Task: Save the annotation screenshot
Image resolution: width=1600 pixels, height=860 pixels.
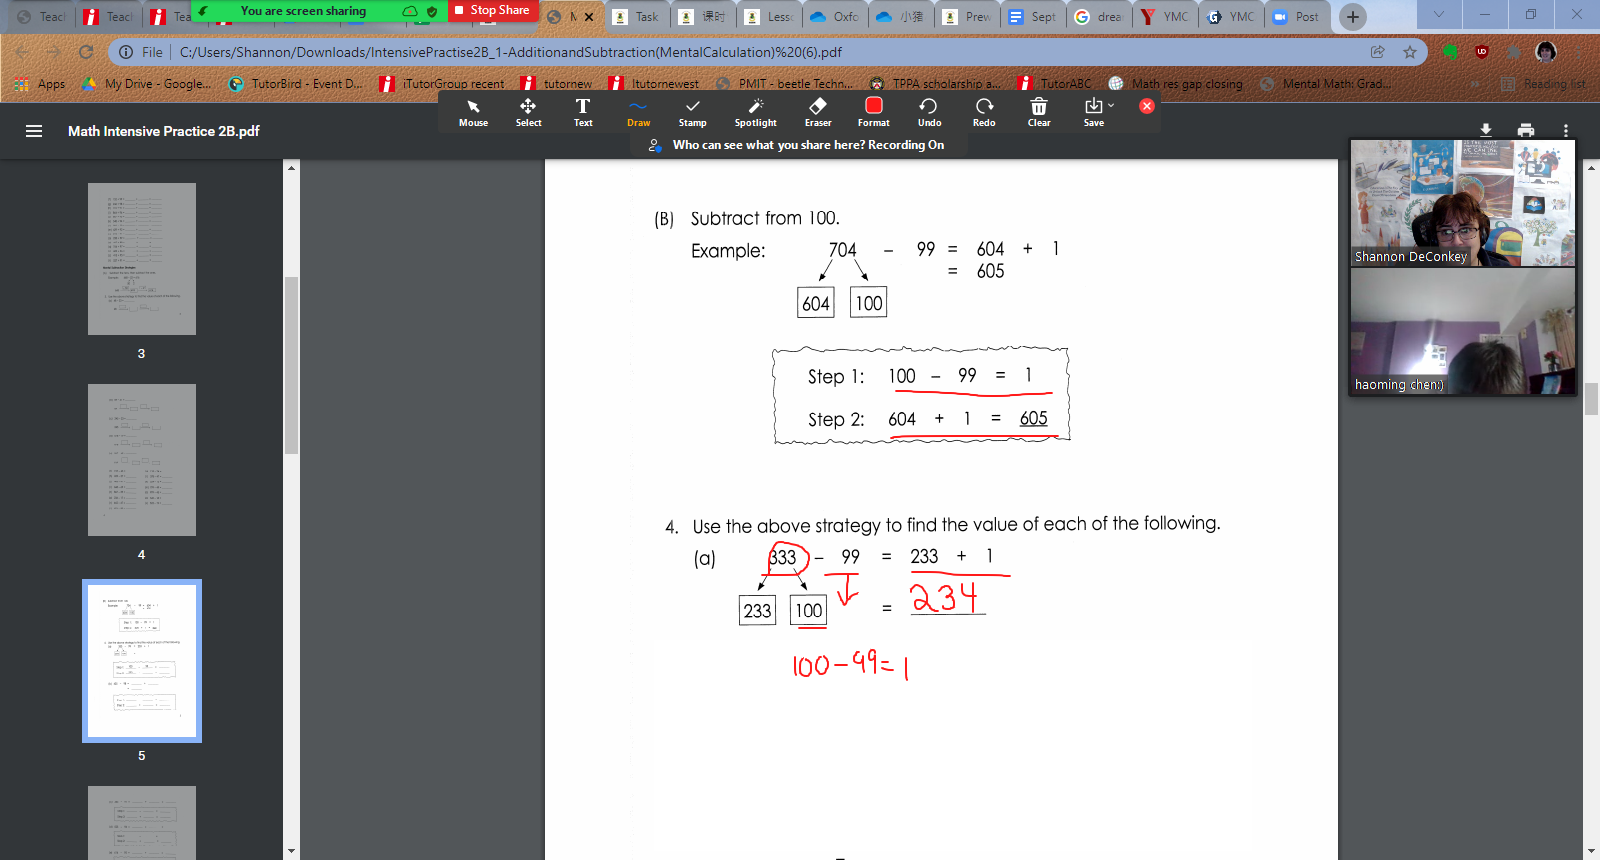Action: (x=1093, y=112)
